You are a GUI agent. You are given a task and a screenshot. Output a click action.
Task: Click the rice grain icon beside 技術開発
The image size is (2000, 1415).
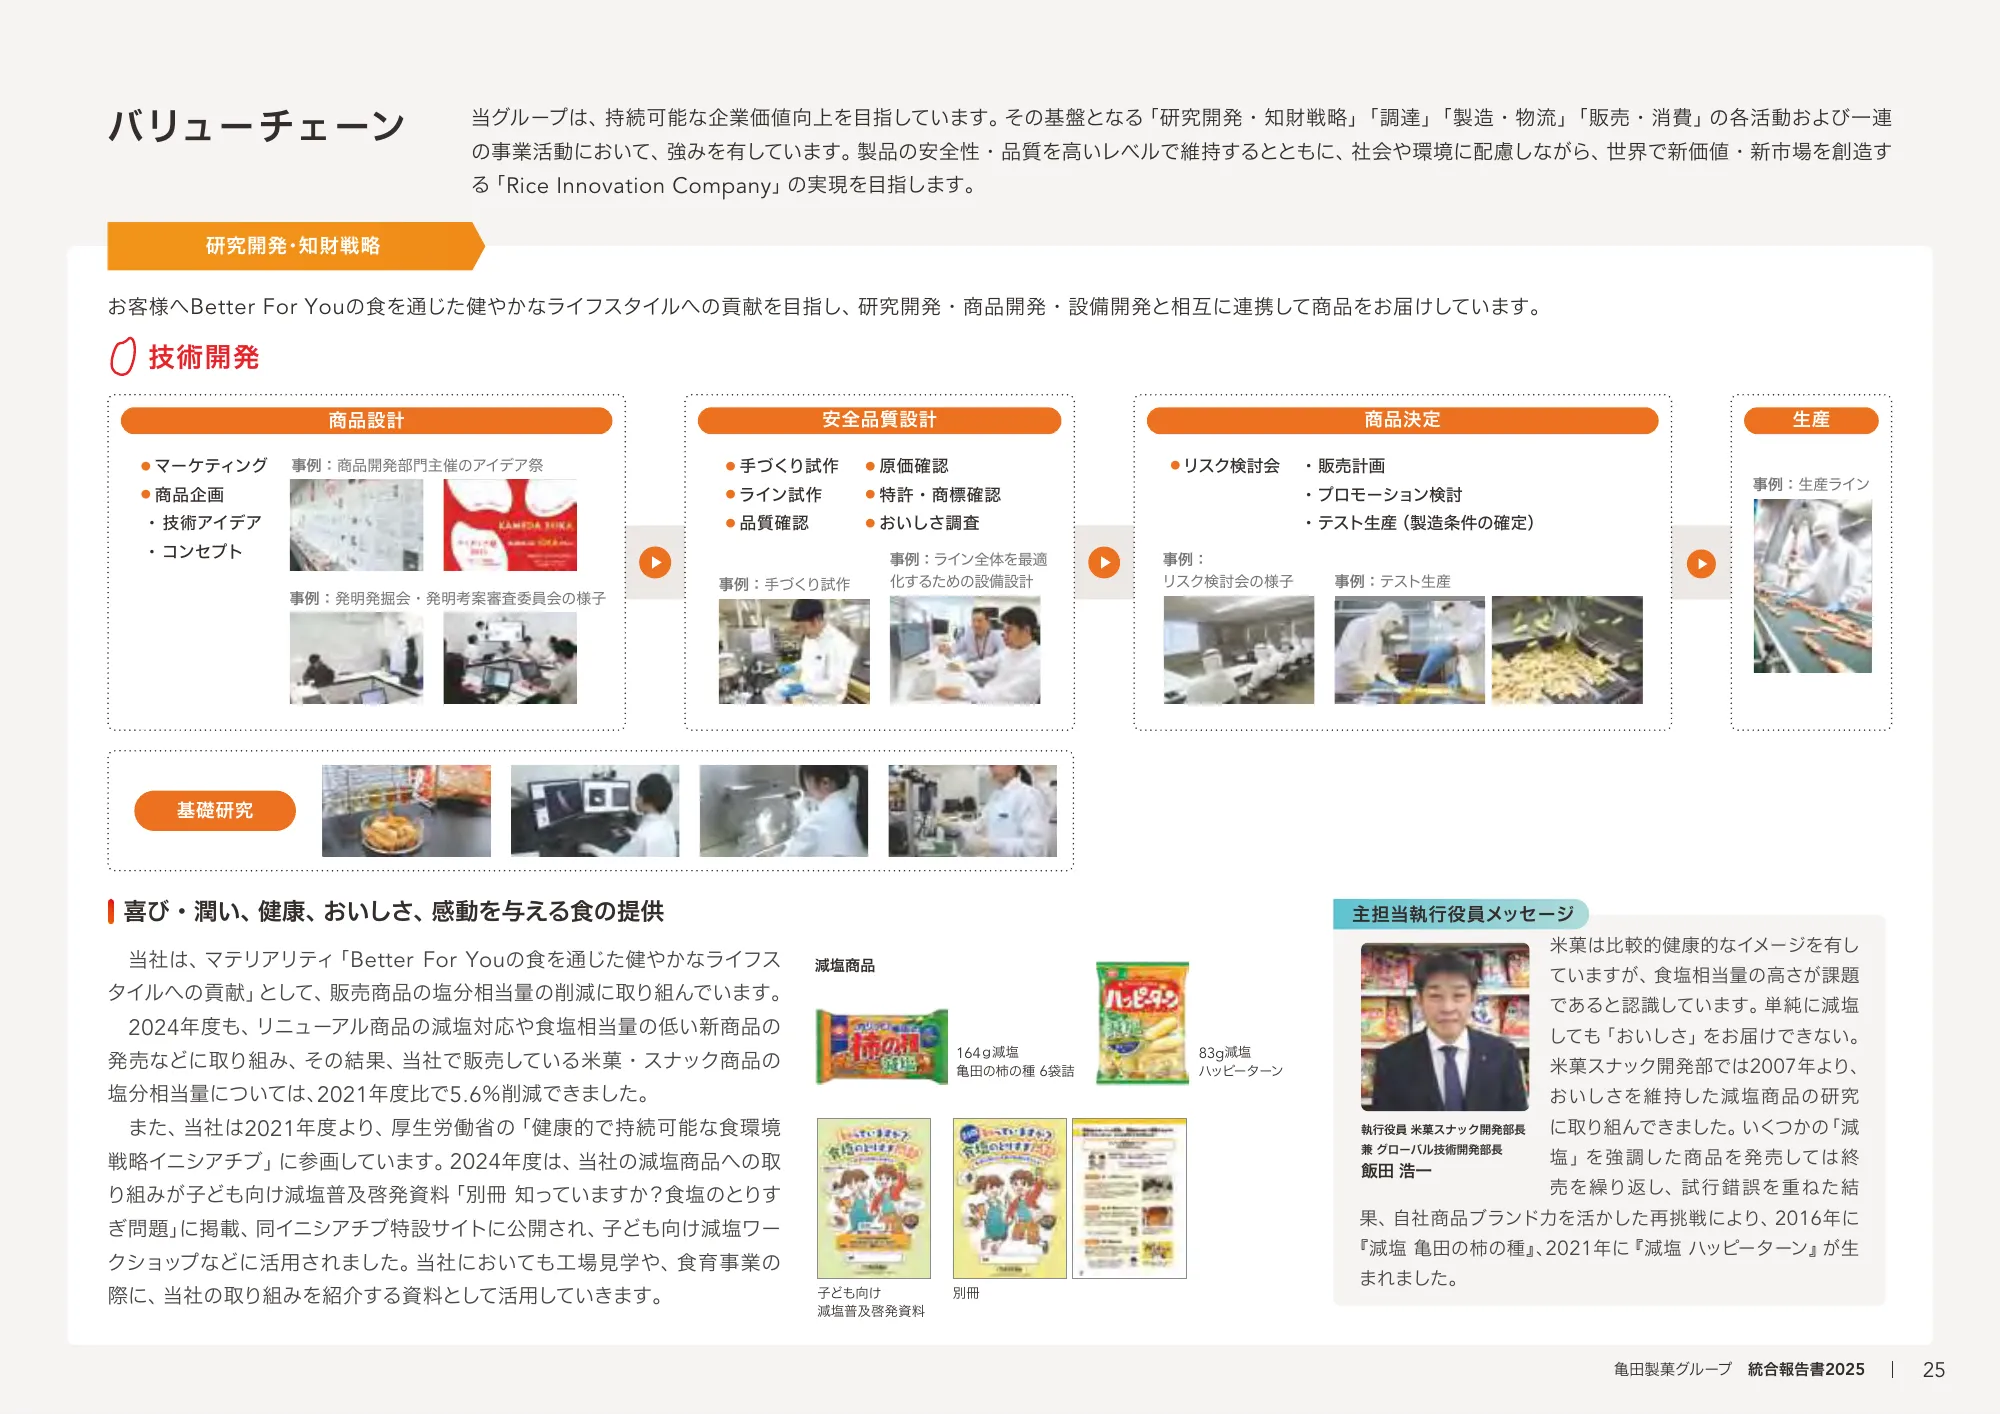[x=122, y=358]
